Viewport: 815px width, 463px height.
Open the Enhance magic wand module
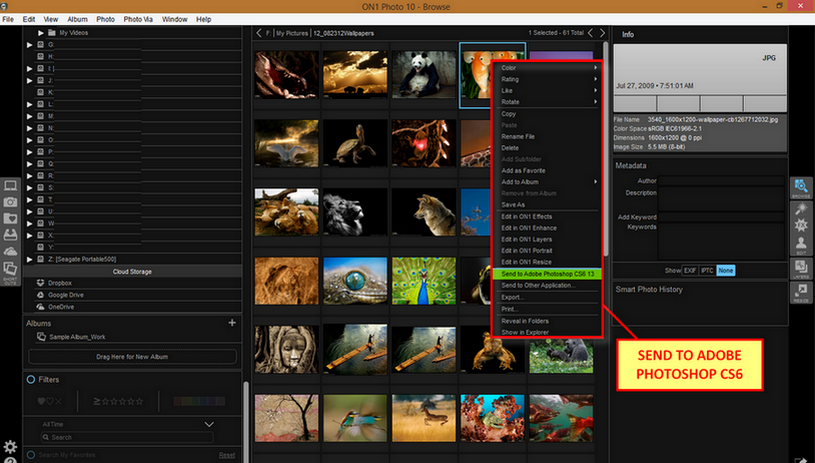click(801, 208)
